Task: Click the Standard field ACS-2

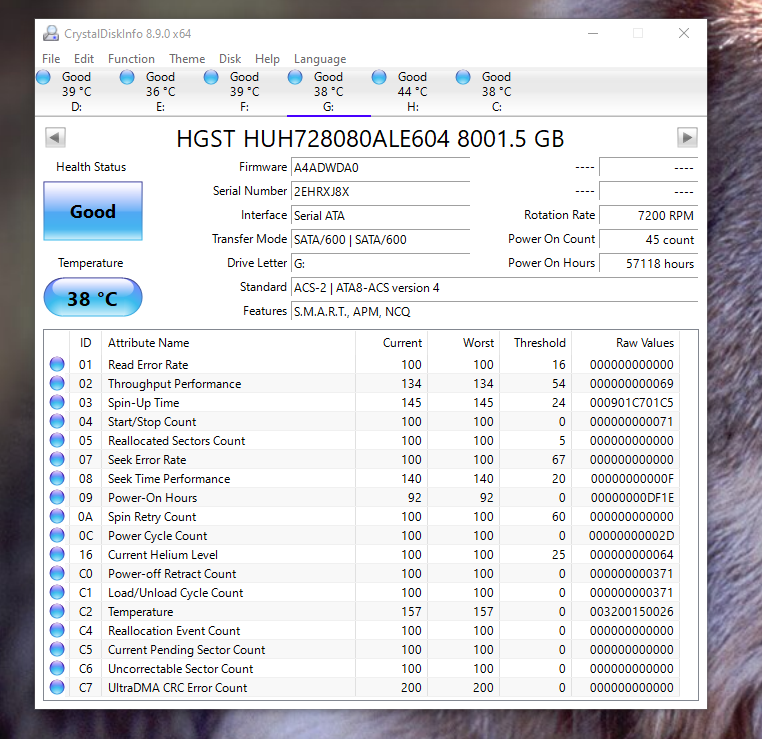Action: click(495, 288)
